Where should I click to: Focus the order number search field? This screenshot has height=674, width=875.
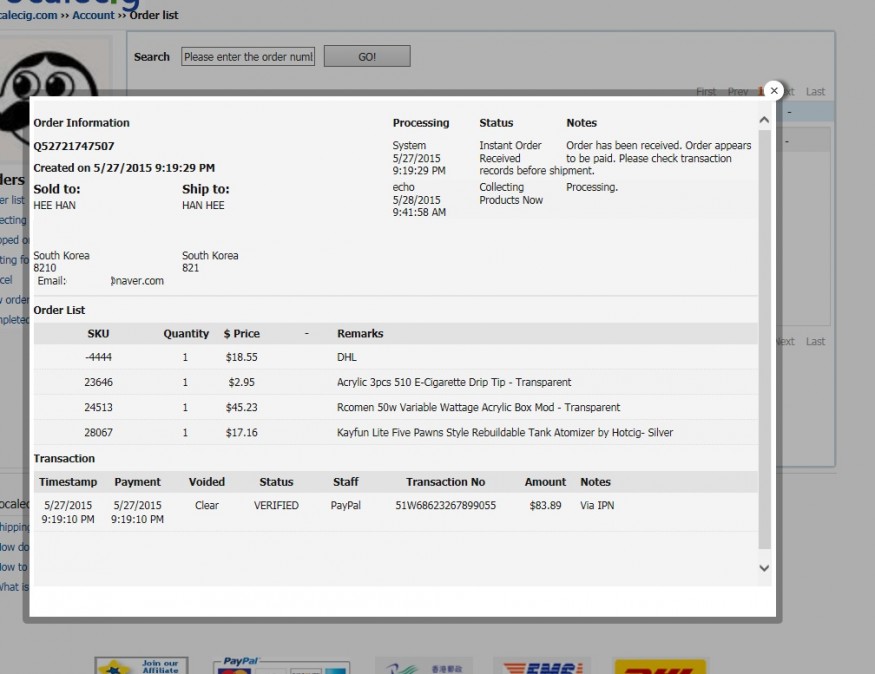click(248, 57)
